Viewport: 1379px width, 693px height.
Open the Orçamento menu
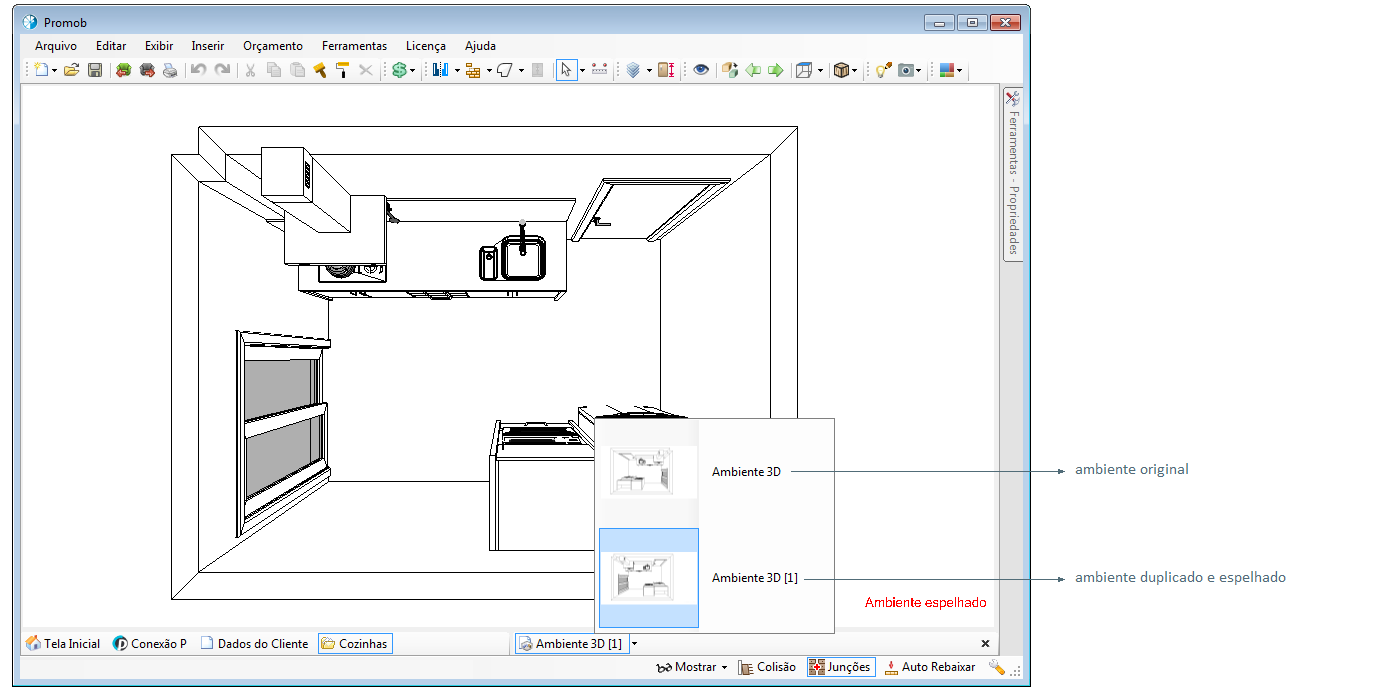(x=273, y=46)
